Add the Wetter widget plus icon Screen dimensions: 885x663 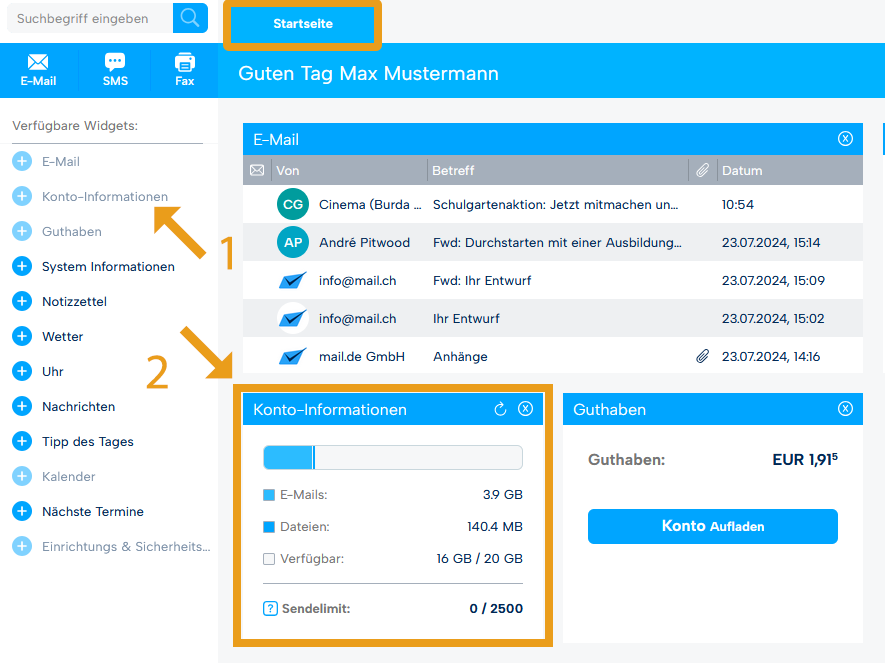[x=22, y=336]
